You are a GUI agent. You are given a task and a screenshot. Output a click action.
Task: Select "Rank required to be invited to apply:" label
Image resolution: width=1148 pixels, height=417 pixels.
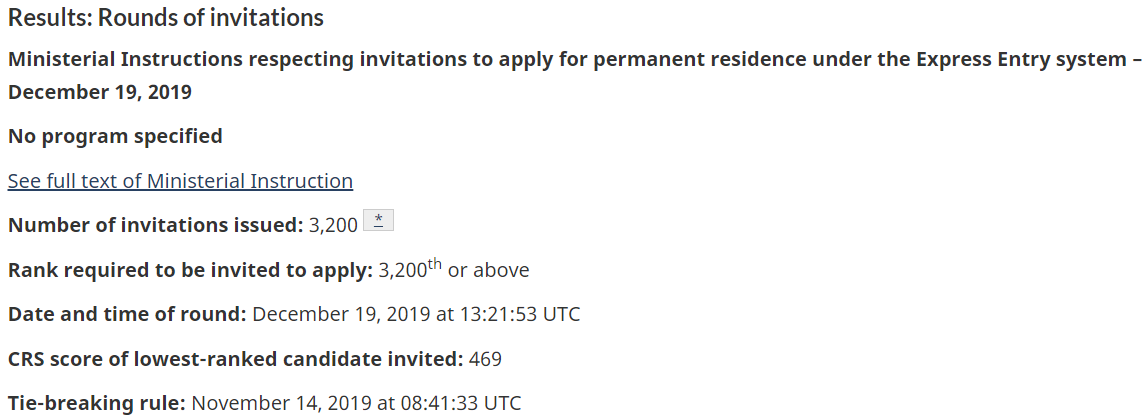click(190, 270)
